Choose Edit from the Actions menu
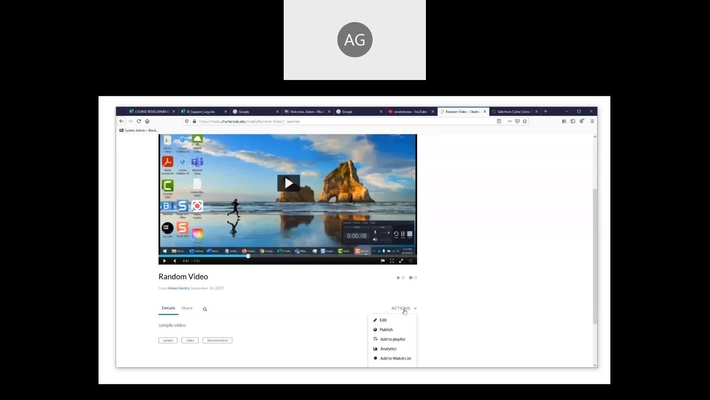Viewport: 710px width, 400px height. coord(383,320)
